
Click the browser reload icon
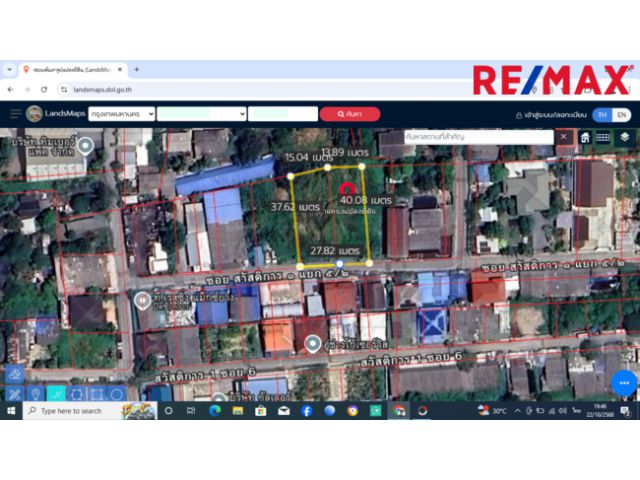43,89
